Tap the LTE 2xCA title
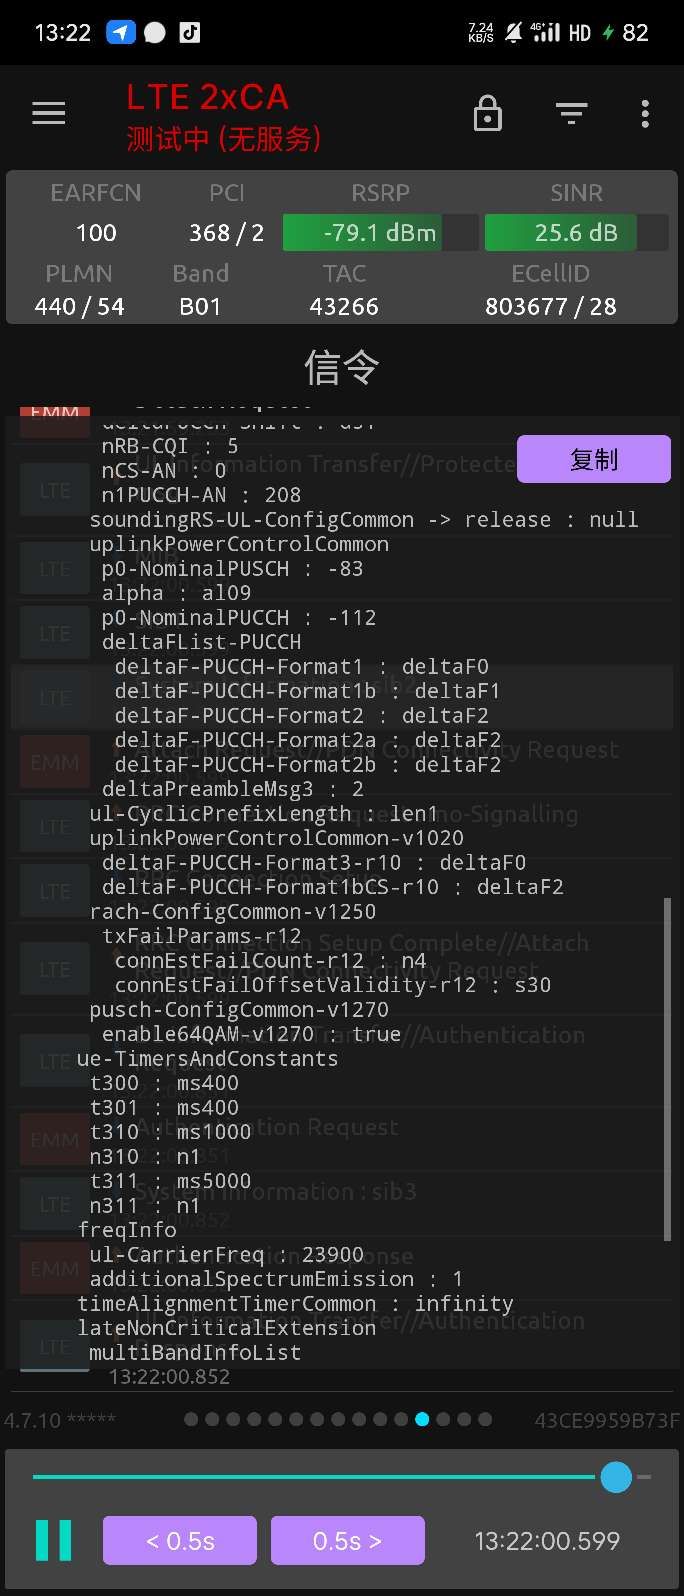Viewport: 684px width, 1596px height. click(207, 97)
